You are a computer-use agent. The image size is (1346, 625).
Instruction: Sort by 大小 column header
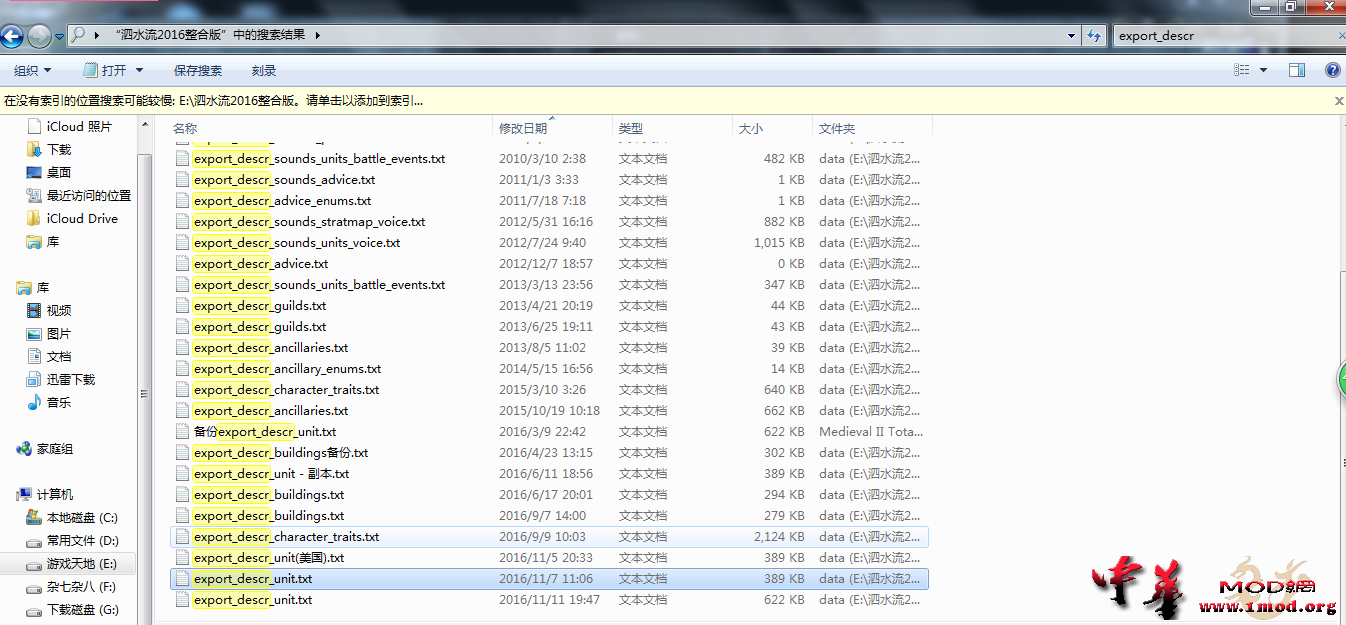(x=750, y=128)
